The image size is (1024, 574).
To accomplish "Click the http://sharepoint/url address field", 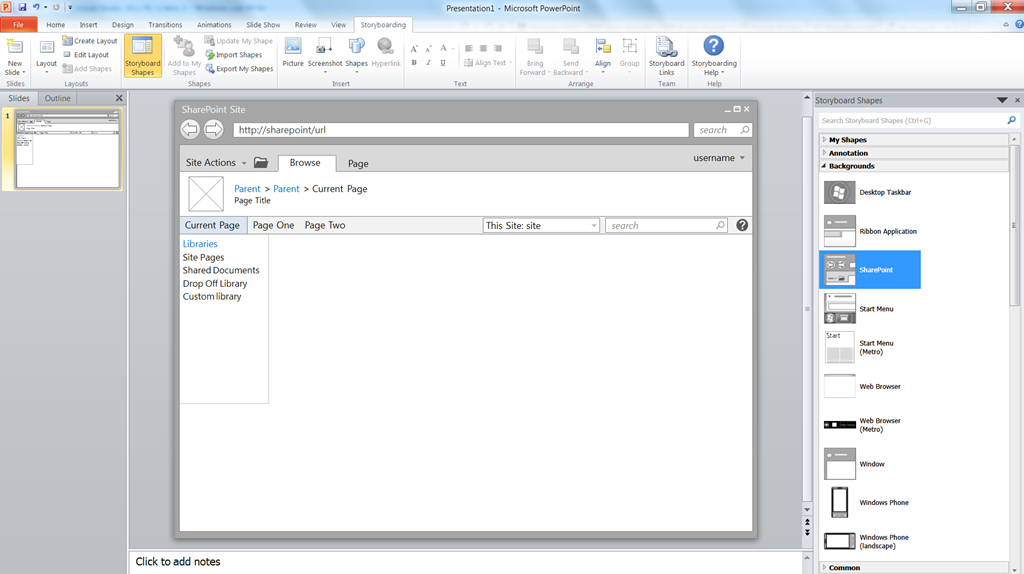I will 461,130.
